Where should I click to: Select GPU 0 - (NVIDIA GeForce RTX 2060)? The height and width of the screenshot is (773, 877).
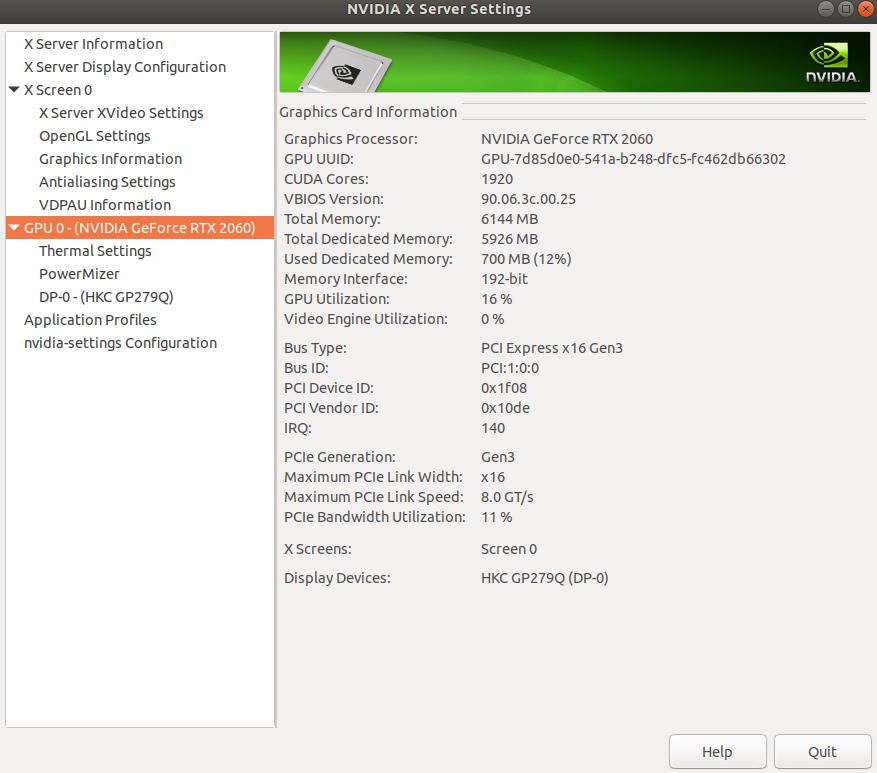140,228
